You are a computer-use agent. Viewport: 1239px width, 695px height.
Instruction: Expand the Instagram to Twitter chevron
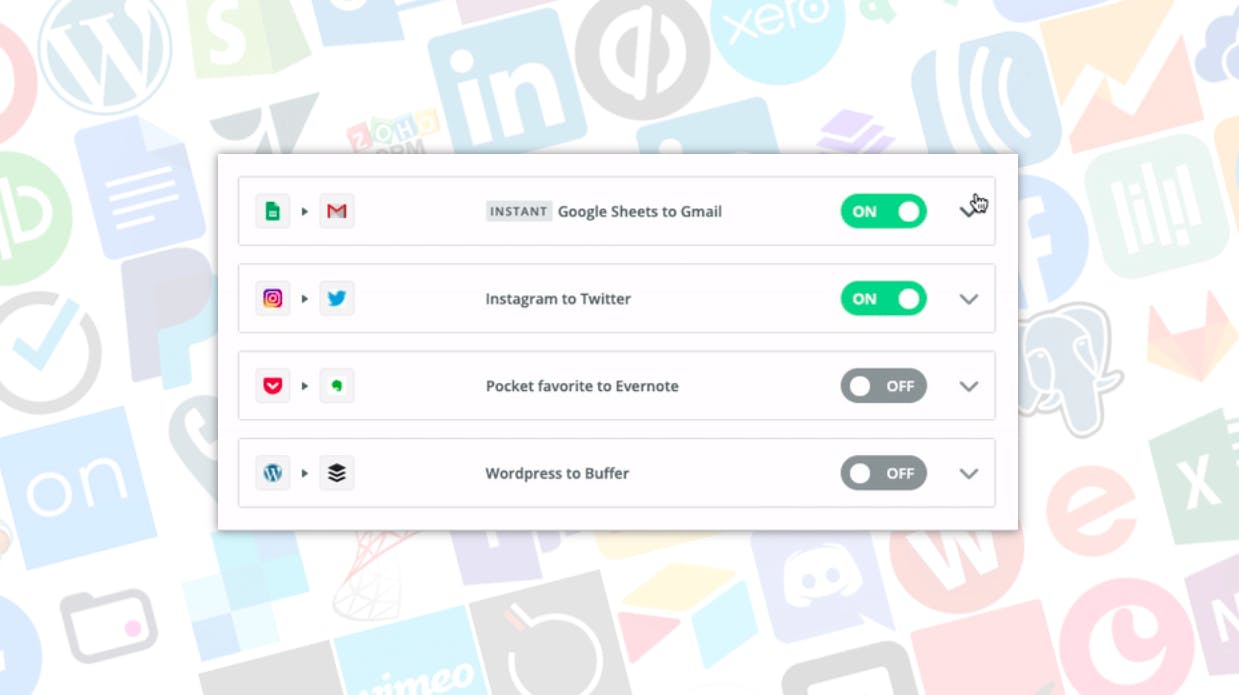tap(968, 299)
